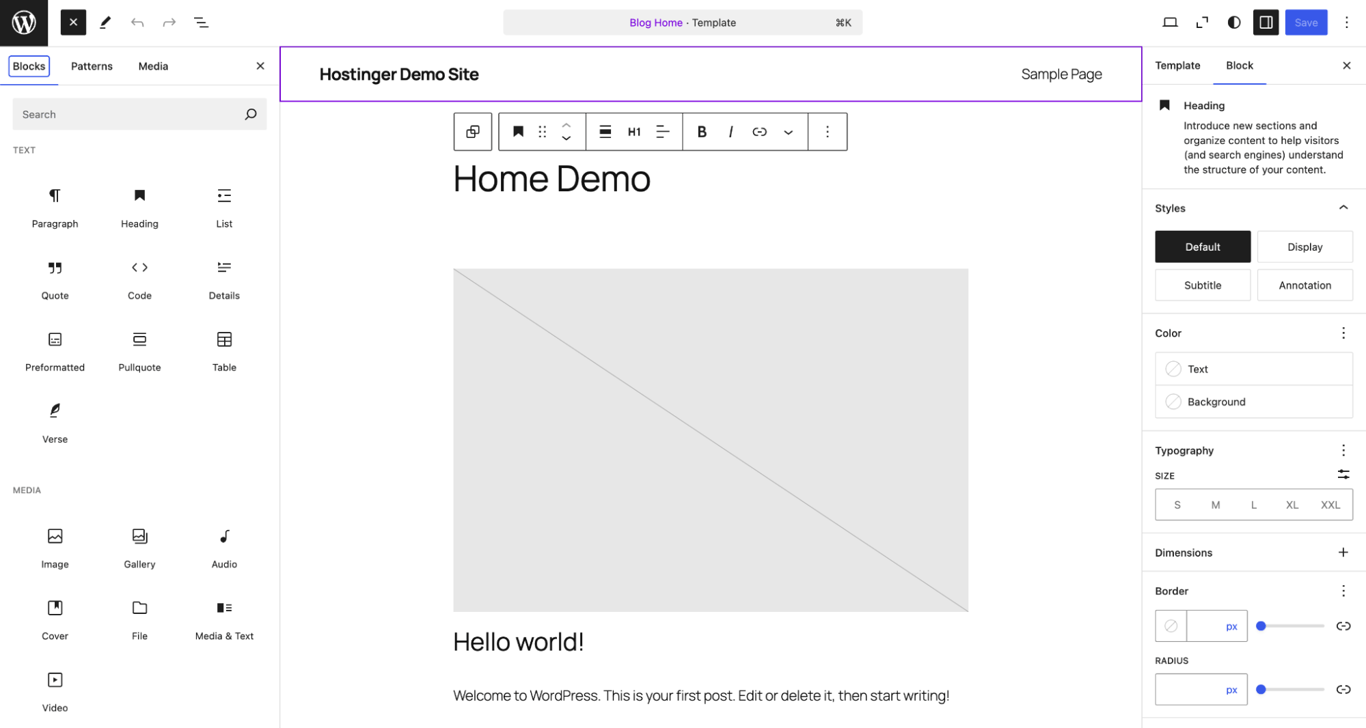Toggle bold formatting in block toolbar
This screenshot has width=1366, height=728.
(x=701, y=131)
